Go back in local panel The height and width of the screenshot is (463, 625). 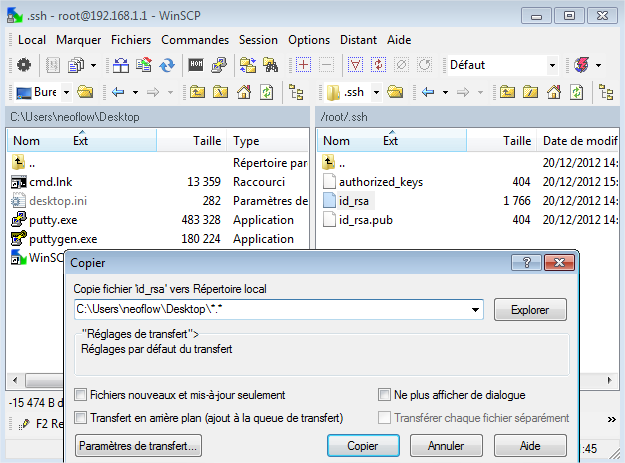point(118,92)
